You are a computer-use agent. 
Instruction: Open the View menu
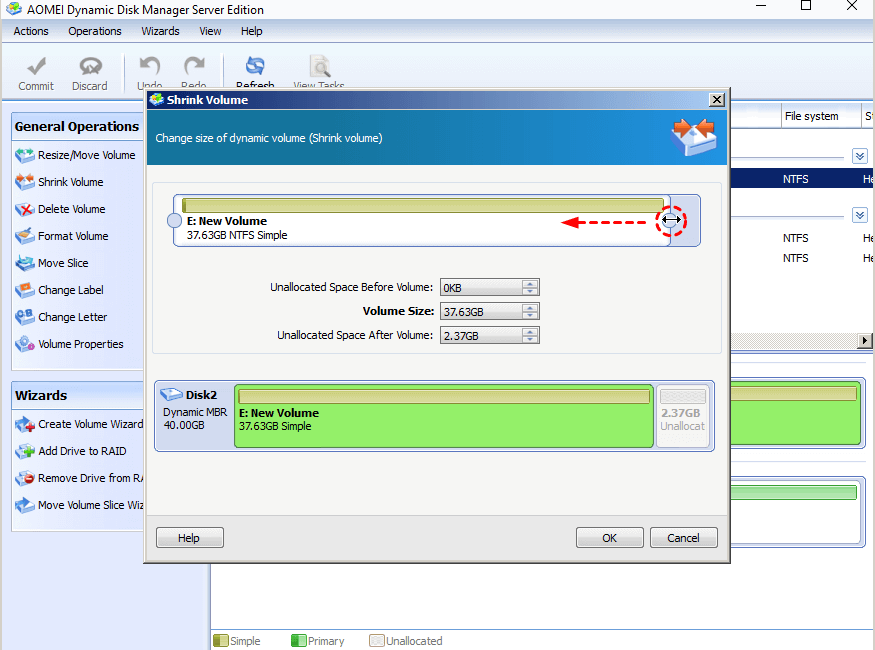[210, 31]
